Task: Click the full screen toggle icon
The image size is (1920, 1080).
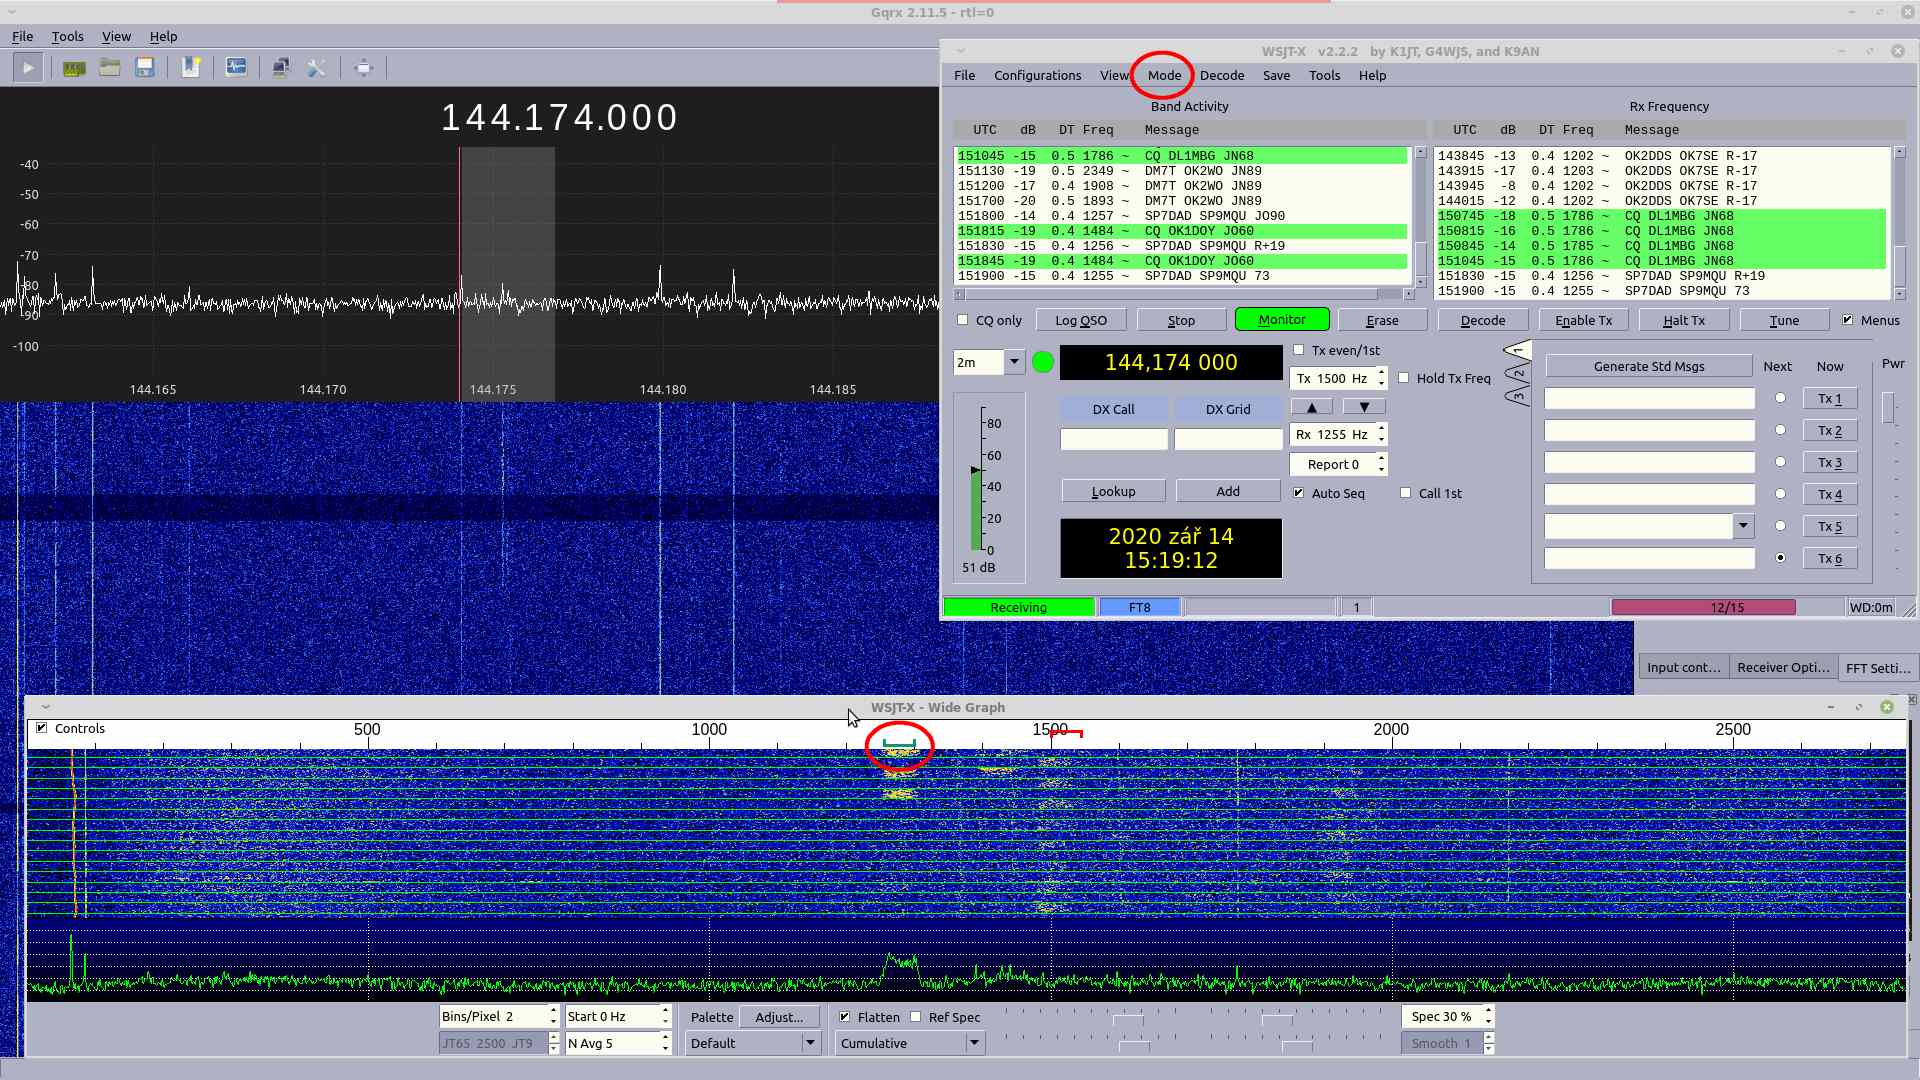Action: pyautogui.click(x=363, y=68)
